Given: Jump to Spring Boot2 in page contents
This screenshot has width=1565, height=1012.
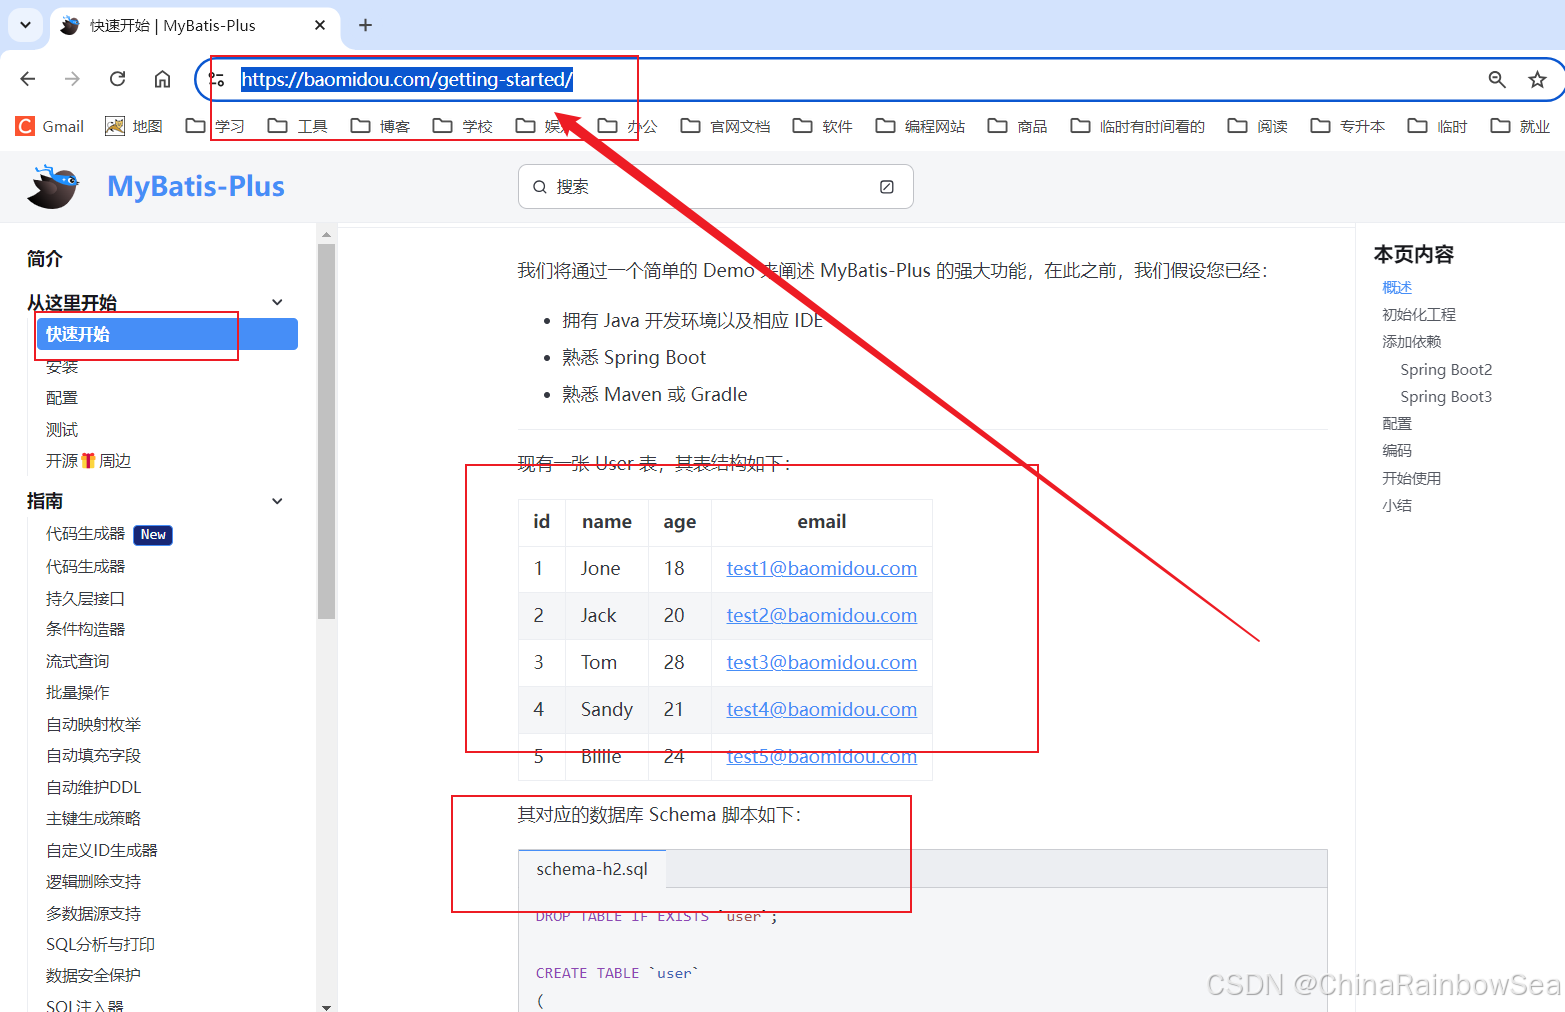Looking at the screenshot, I should [x=1446, y=369].
